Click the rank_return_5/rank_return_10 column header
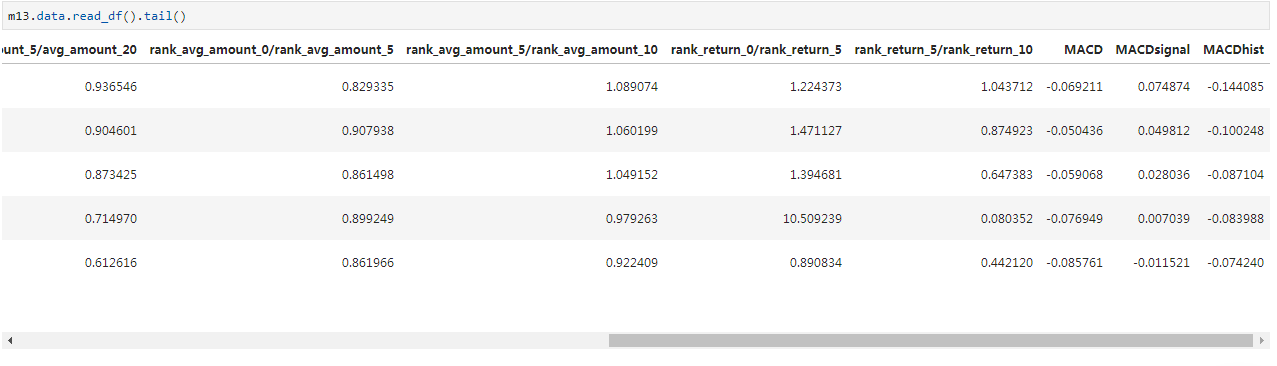The image size is (1277, 366). click(944, 49)
